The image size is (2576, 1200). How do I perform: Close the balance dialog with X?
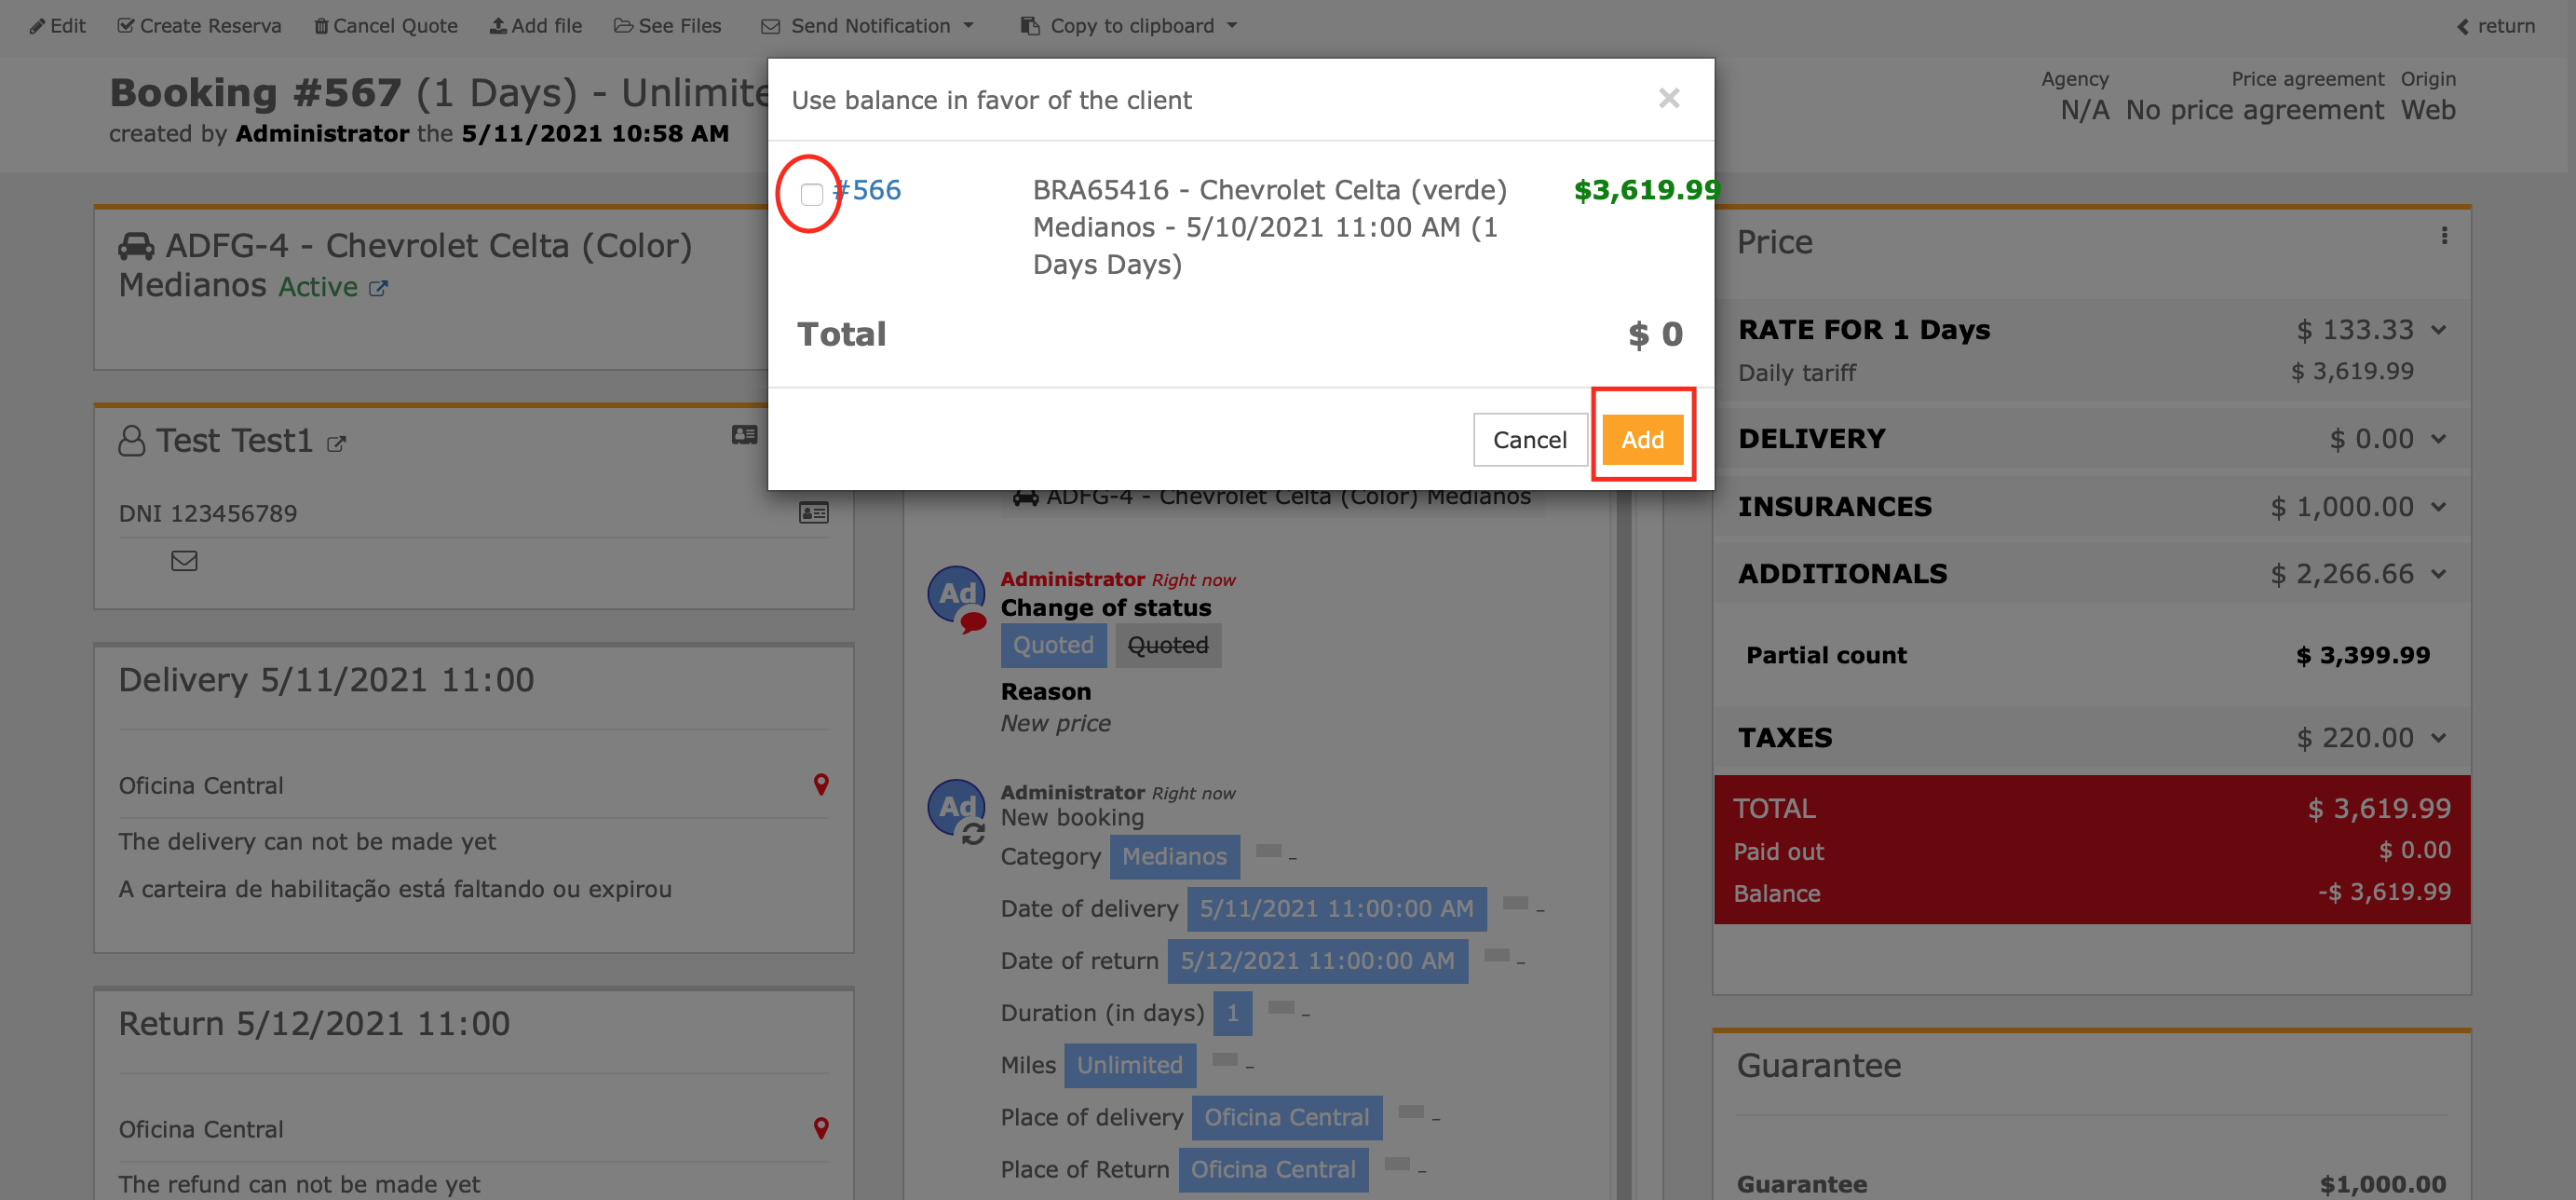[1668, 98]
